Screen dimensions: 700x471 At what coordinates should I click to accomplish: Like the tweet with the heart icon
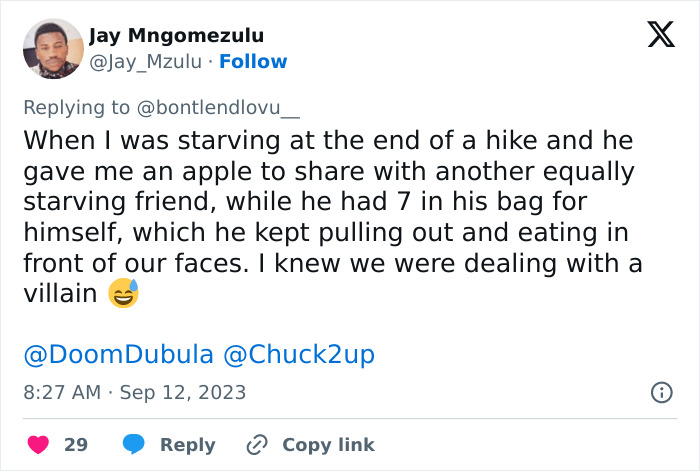point(37,444)
